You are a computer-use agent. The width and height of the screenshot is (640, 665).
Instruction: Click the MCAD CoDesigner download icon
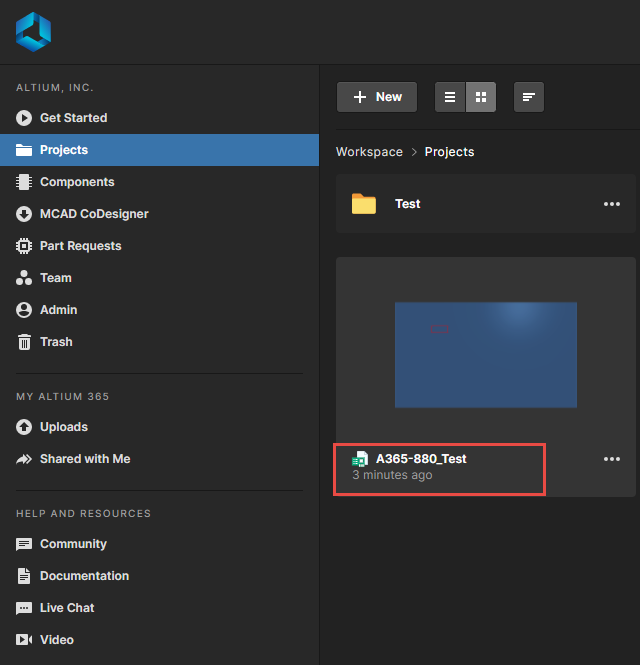[x=24, y=214]
